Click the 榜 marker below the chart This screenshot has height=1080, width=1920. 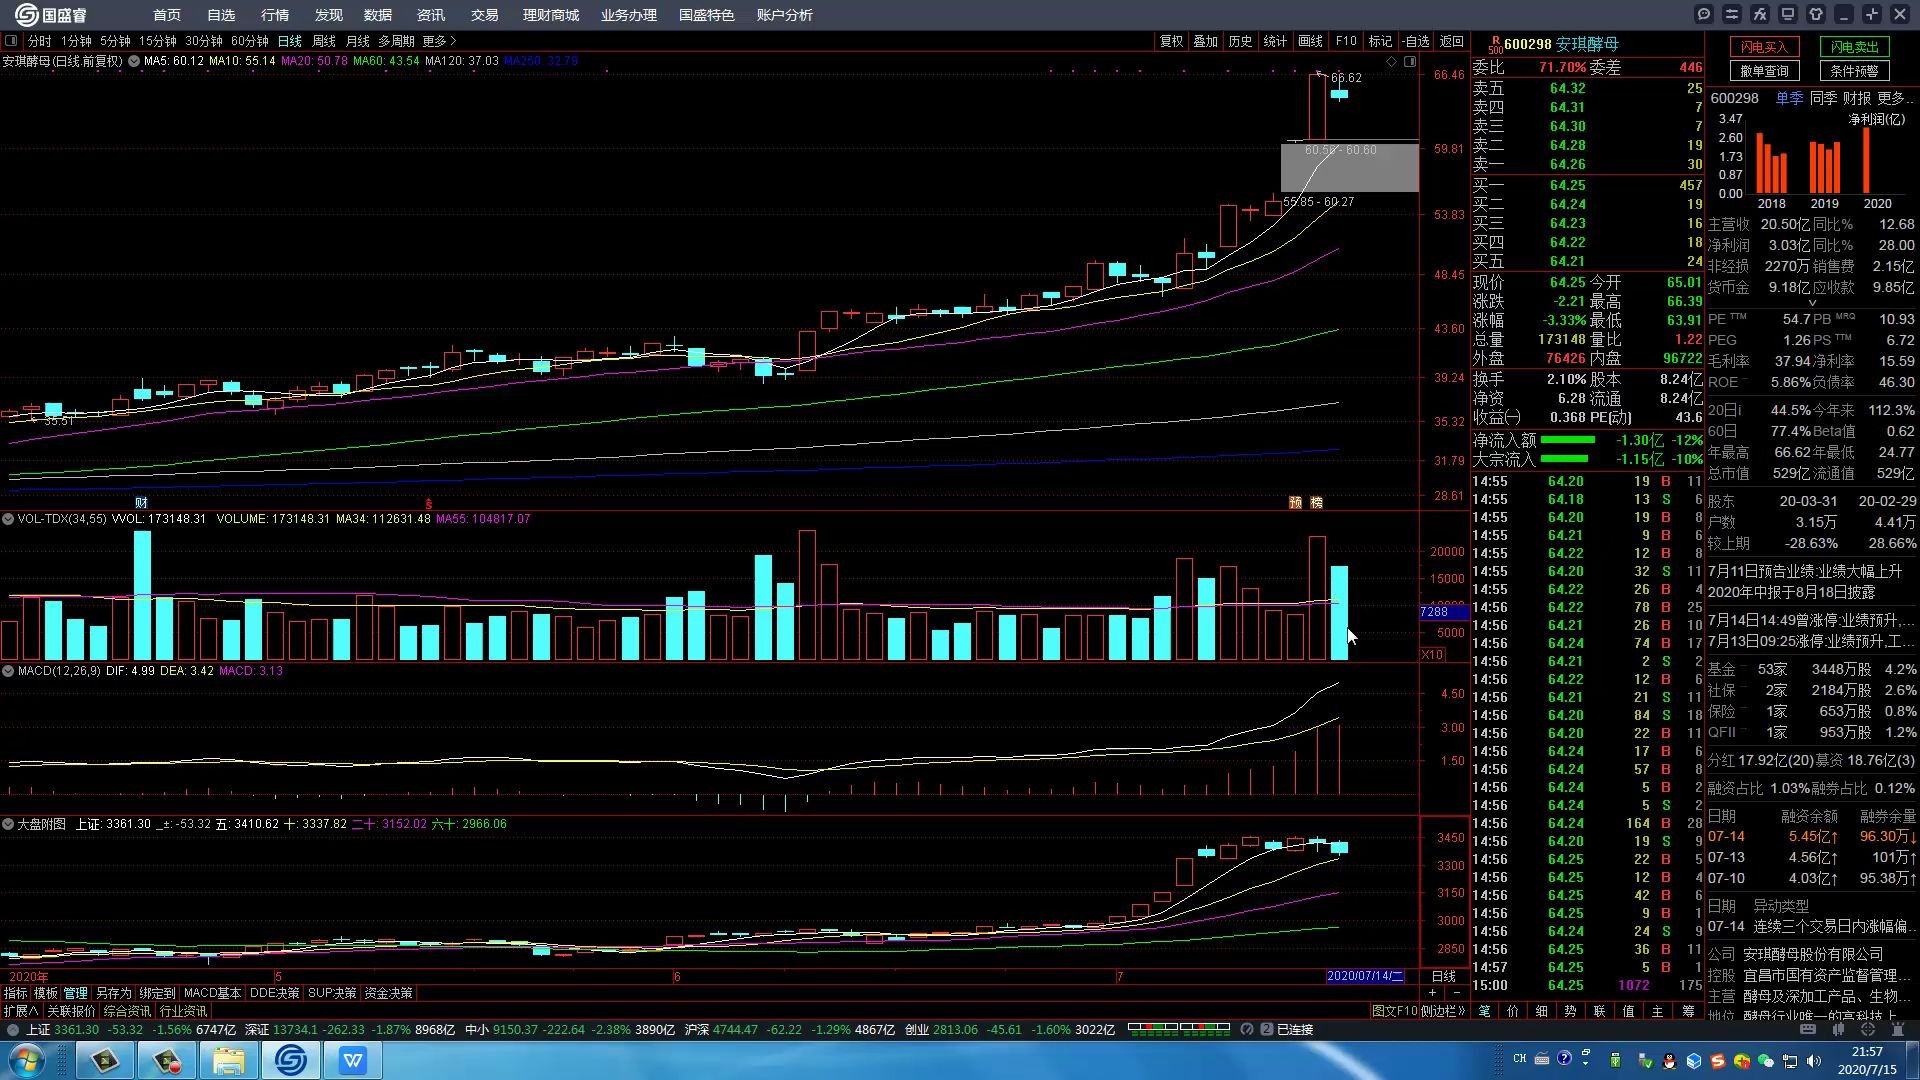coord(1316,502)
